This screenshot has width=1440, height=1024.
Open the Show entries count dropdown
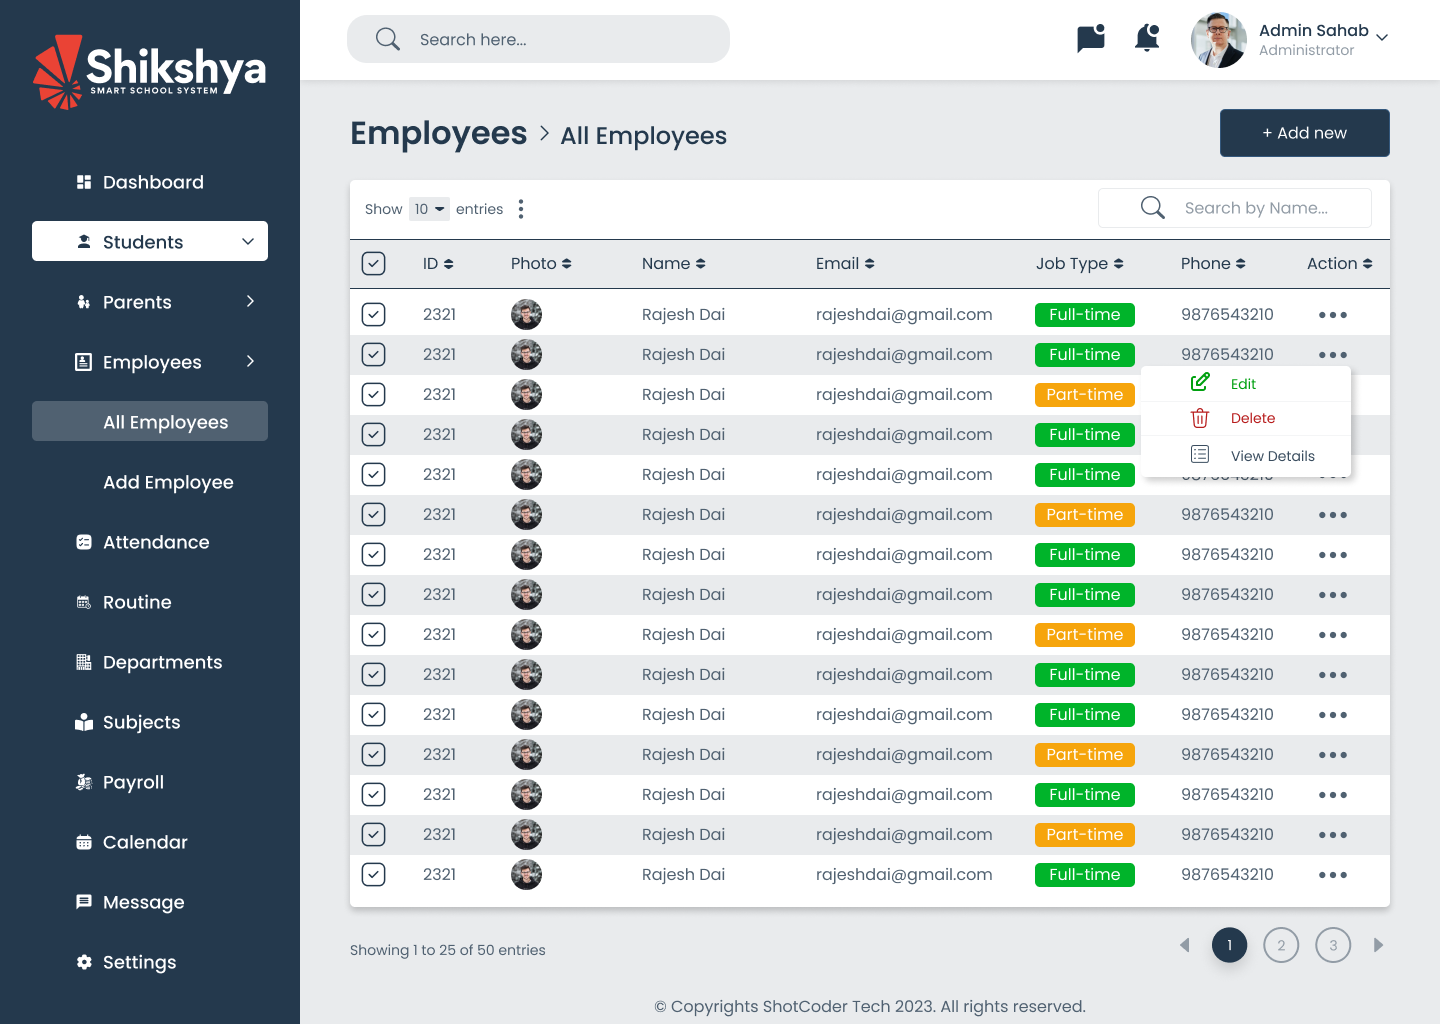429,209
